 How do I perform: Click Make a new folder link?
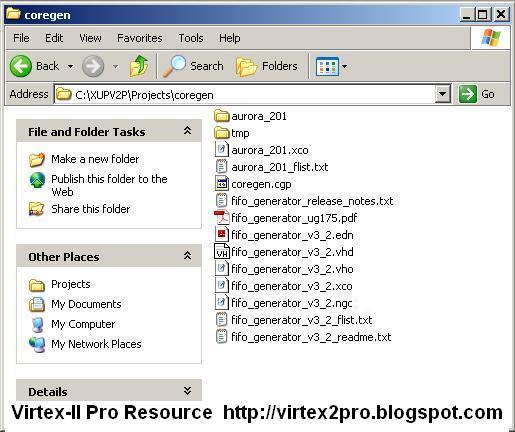coord(95,159)
